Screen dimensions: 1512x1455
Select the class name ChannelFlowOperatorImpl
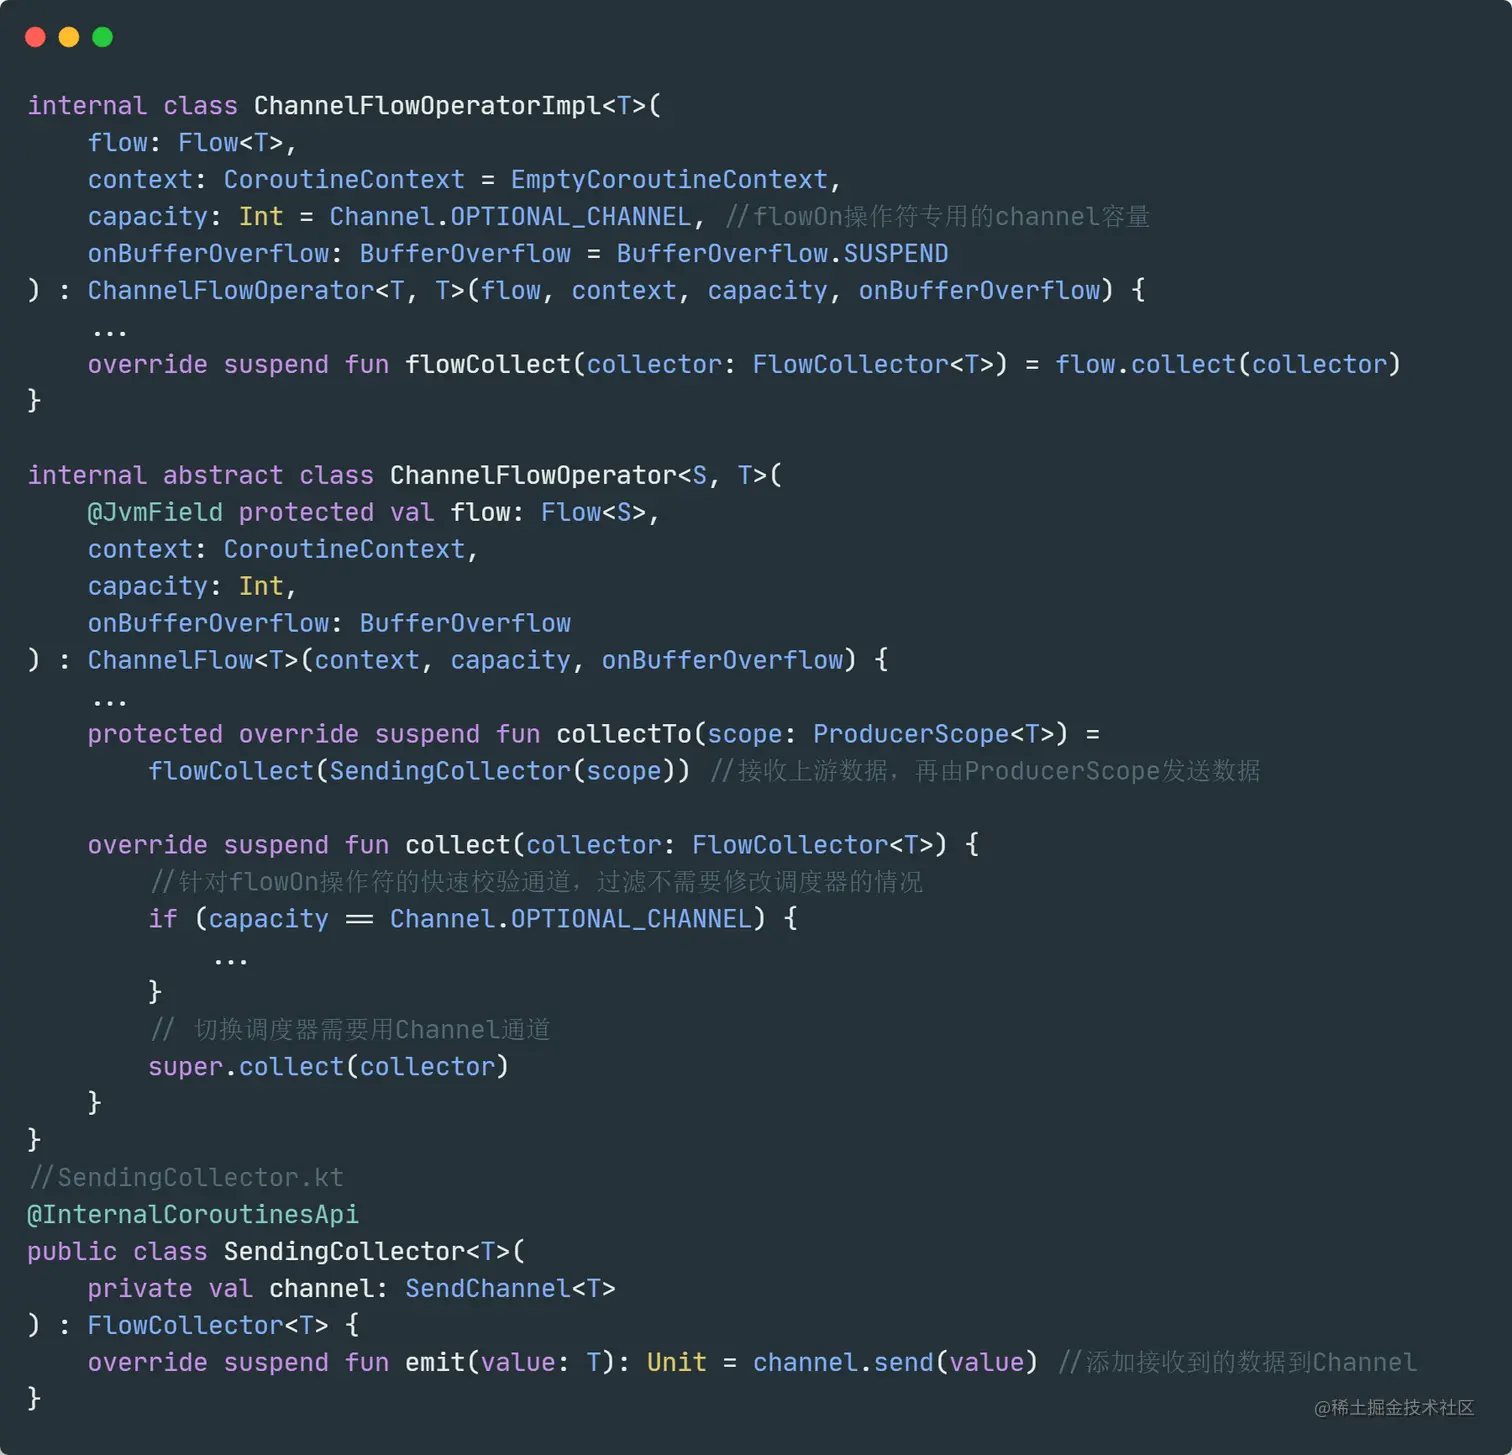[427, 106]
